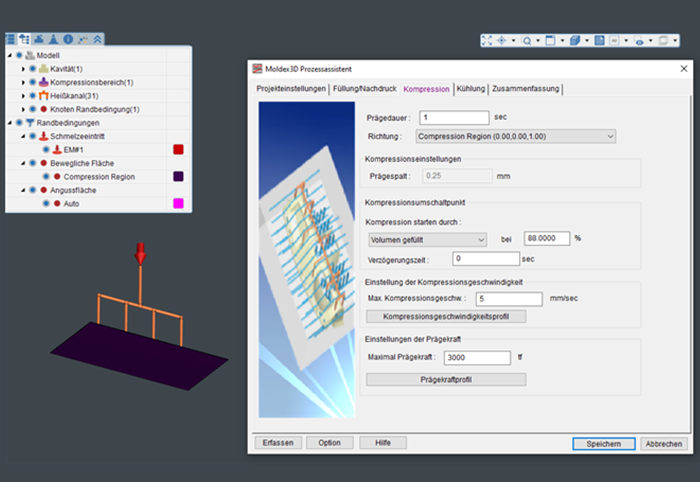Toggle visibility of Knoten Randbedingung(1)
Image resolution: width=700 pixels, height=482 pixels.
(x=33, y=109)
